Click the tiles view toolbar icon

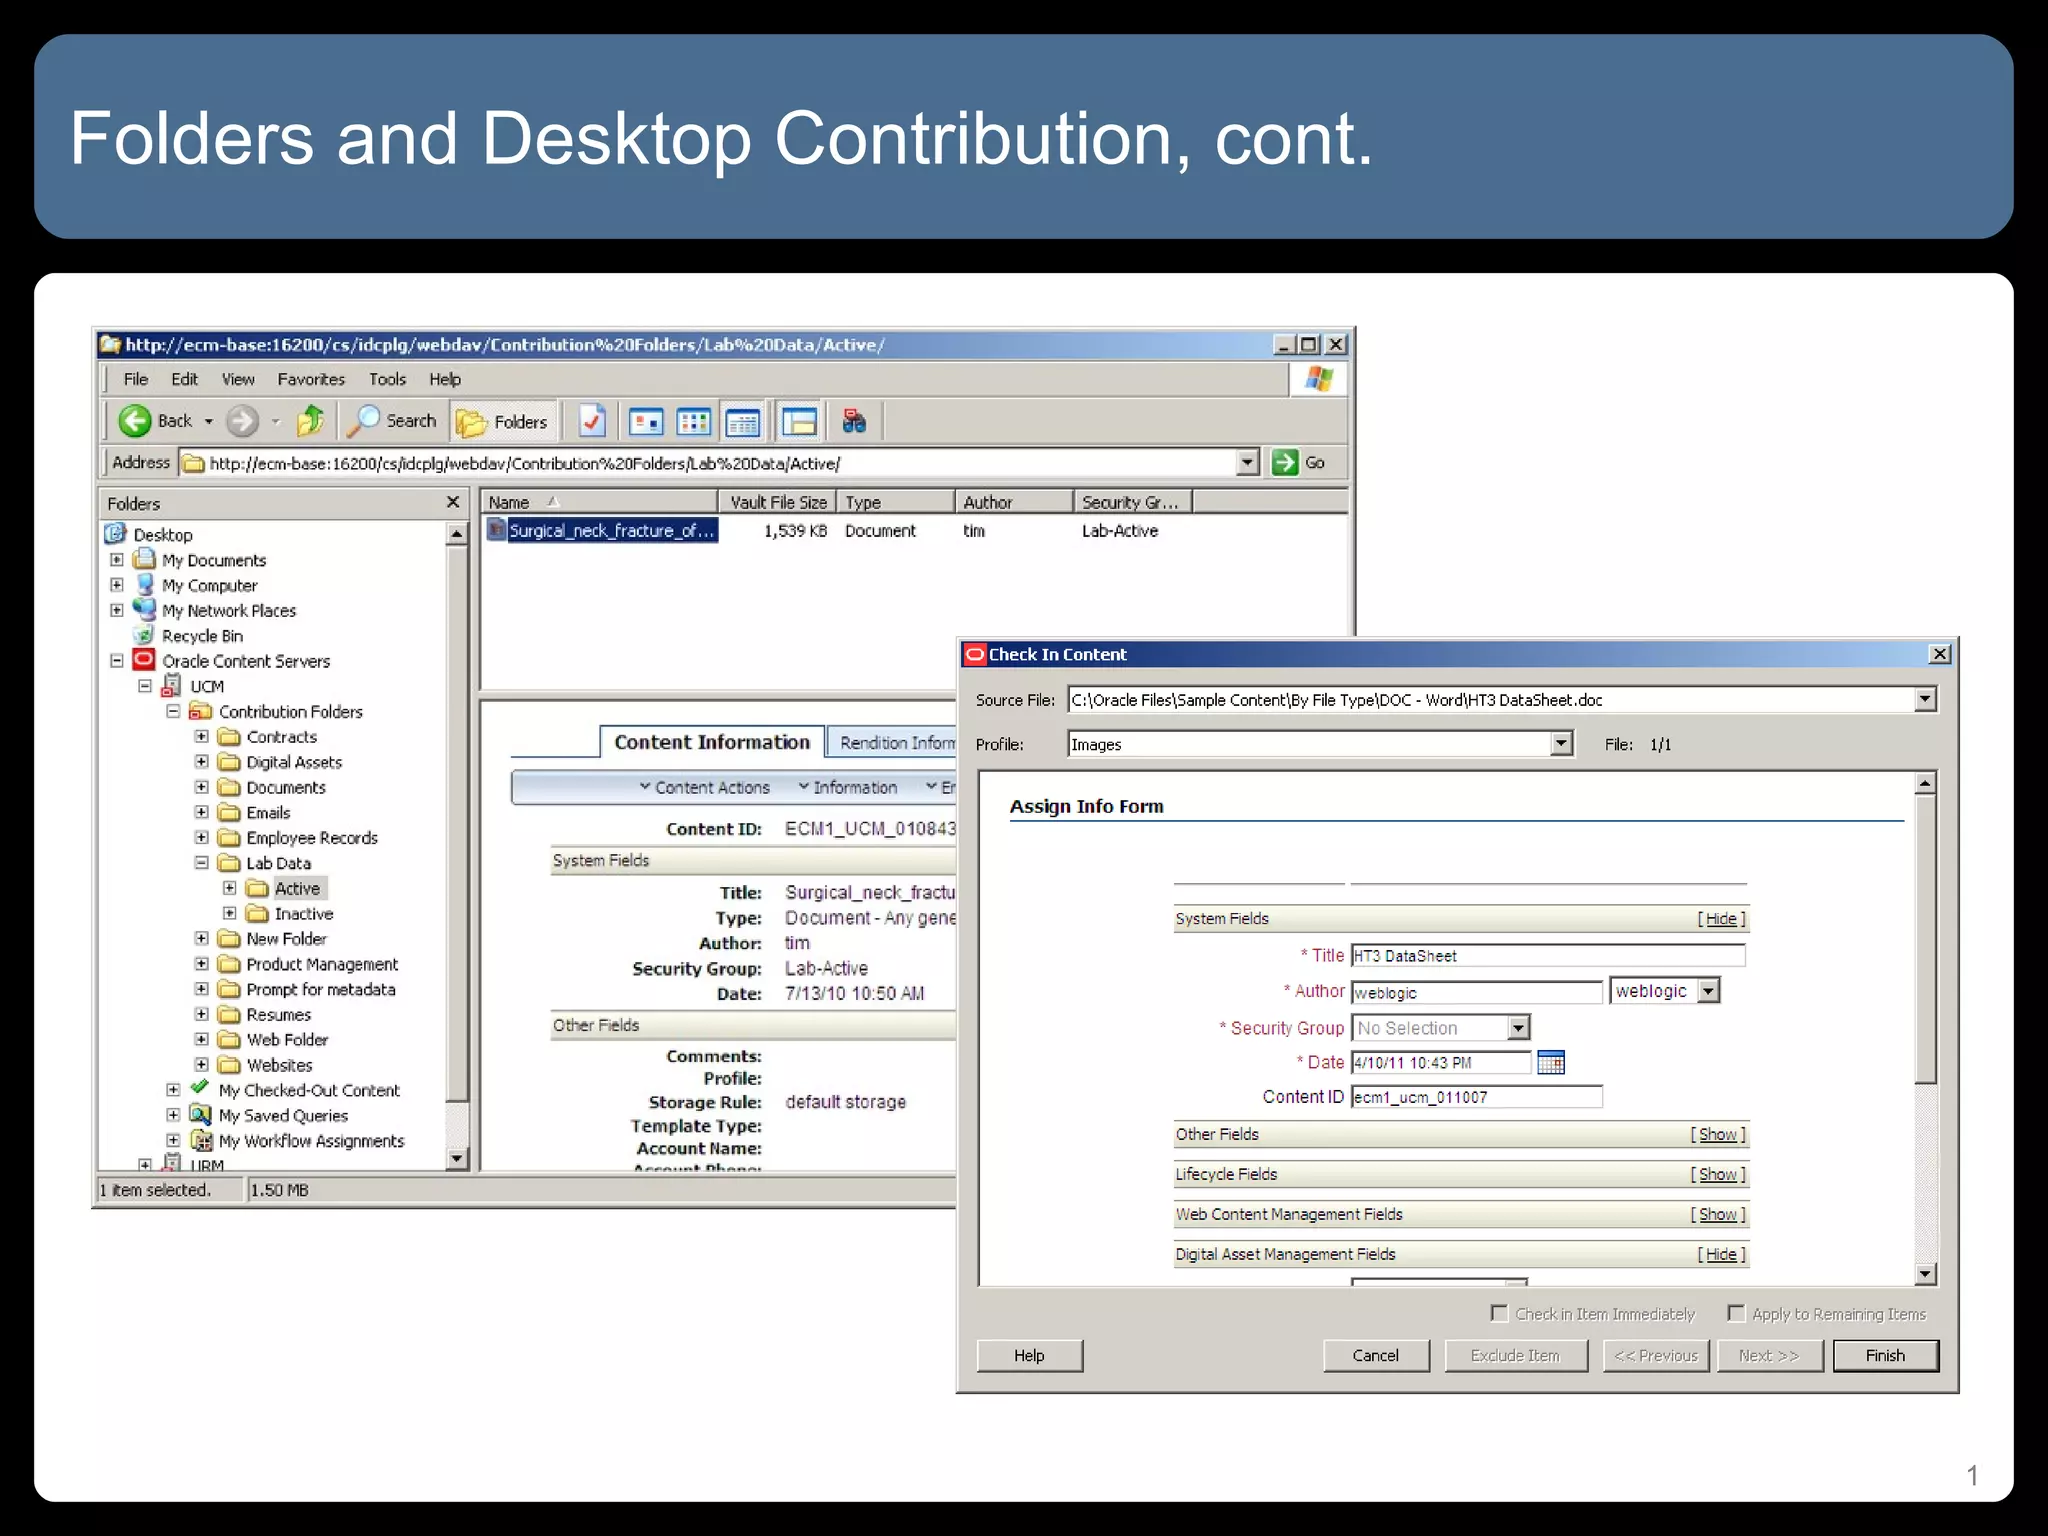(x=646, y=421)
